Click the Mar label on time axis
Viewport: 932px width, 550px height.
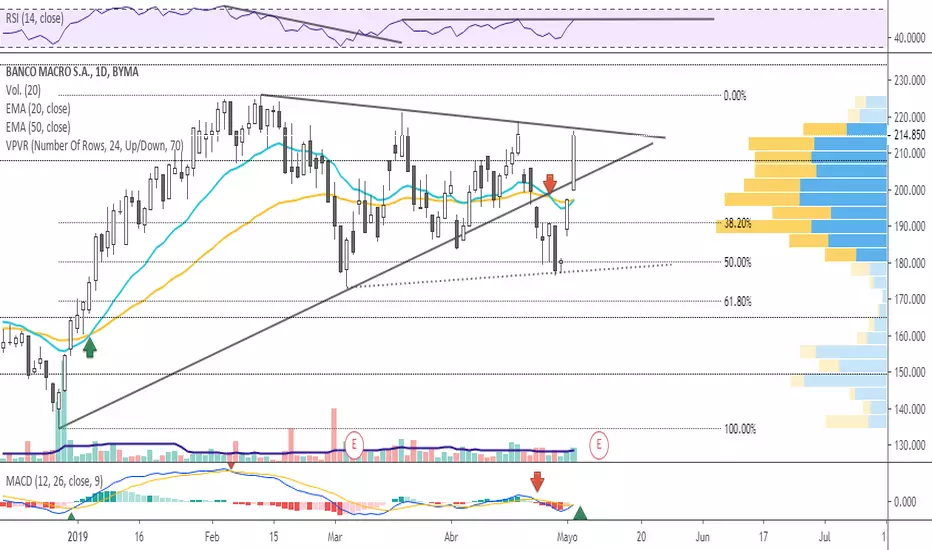pos(335,537)
